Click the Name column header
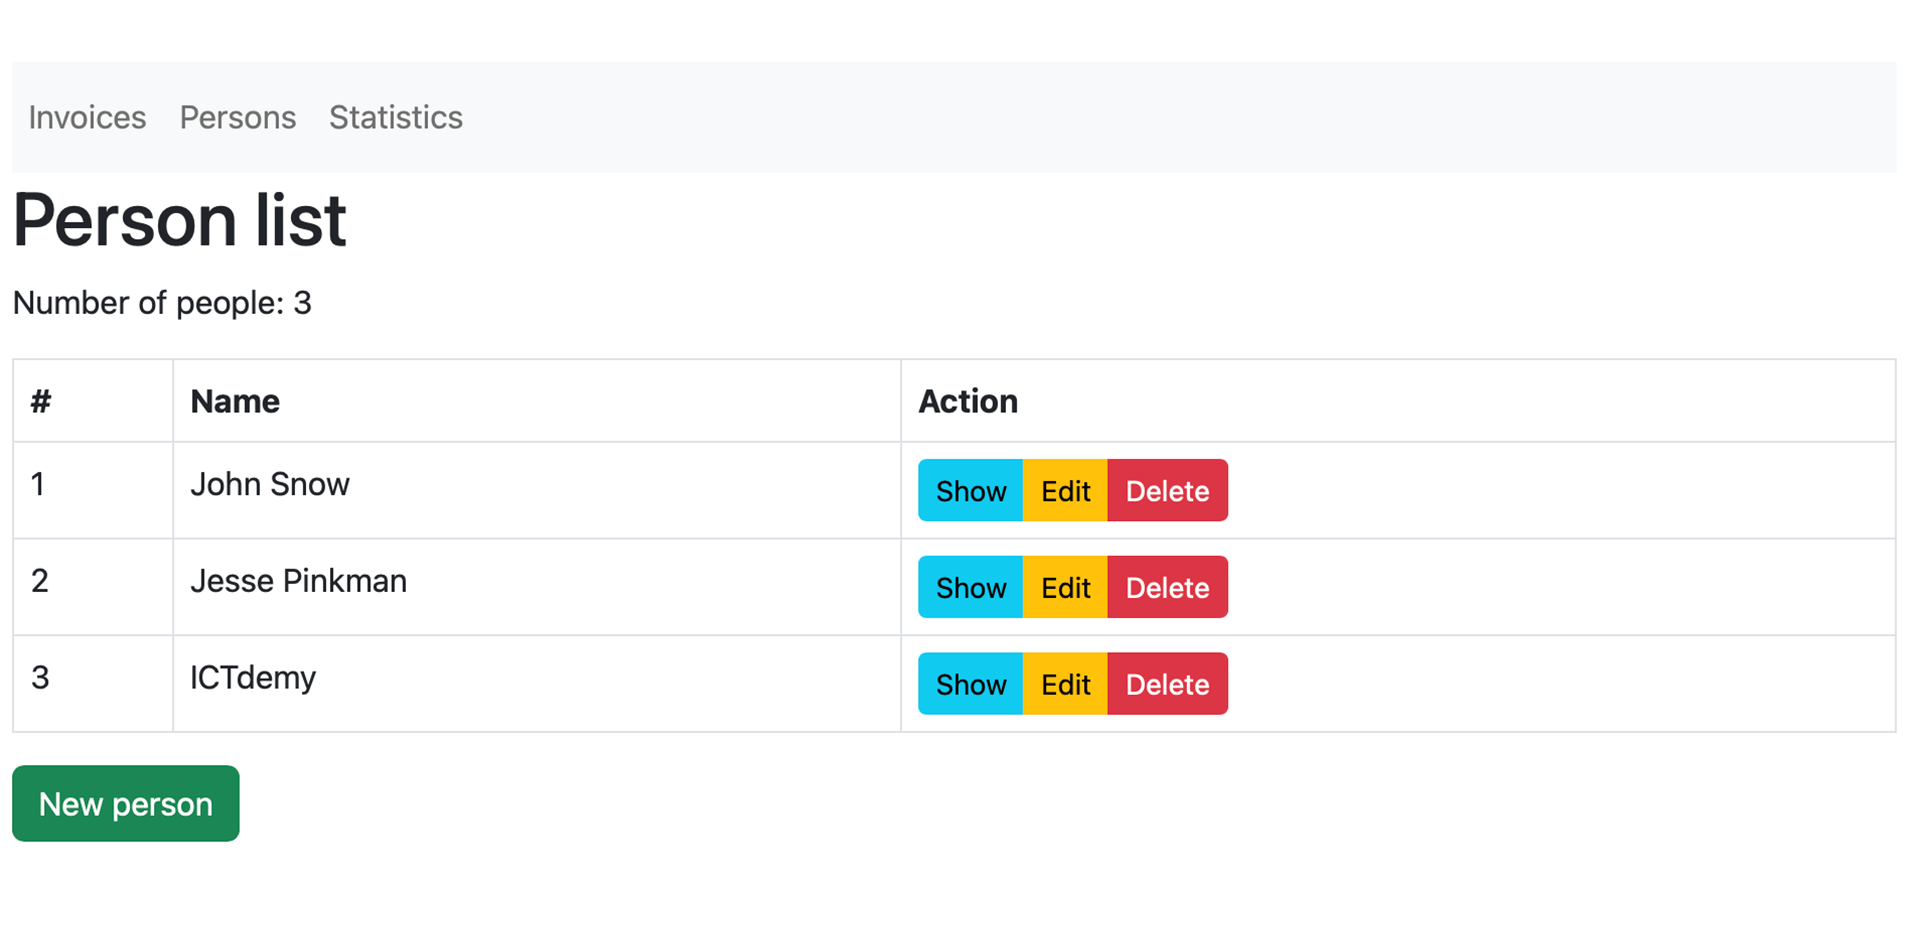The height and width of the screenshot is (939, 1920). 235,402
